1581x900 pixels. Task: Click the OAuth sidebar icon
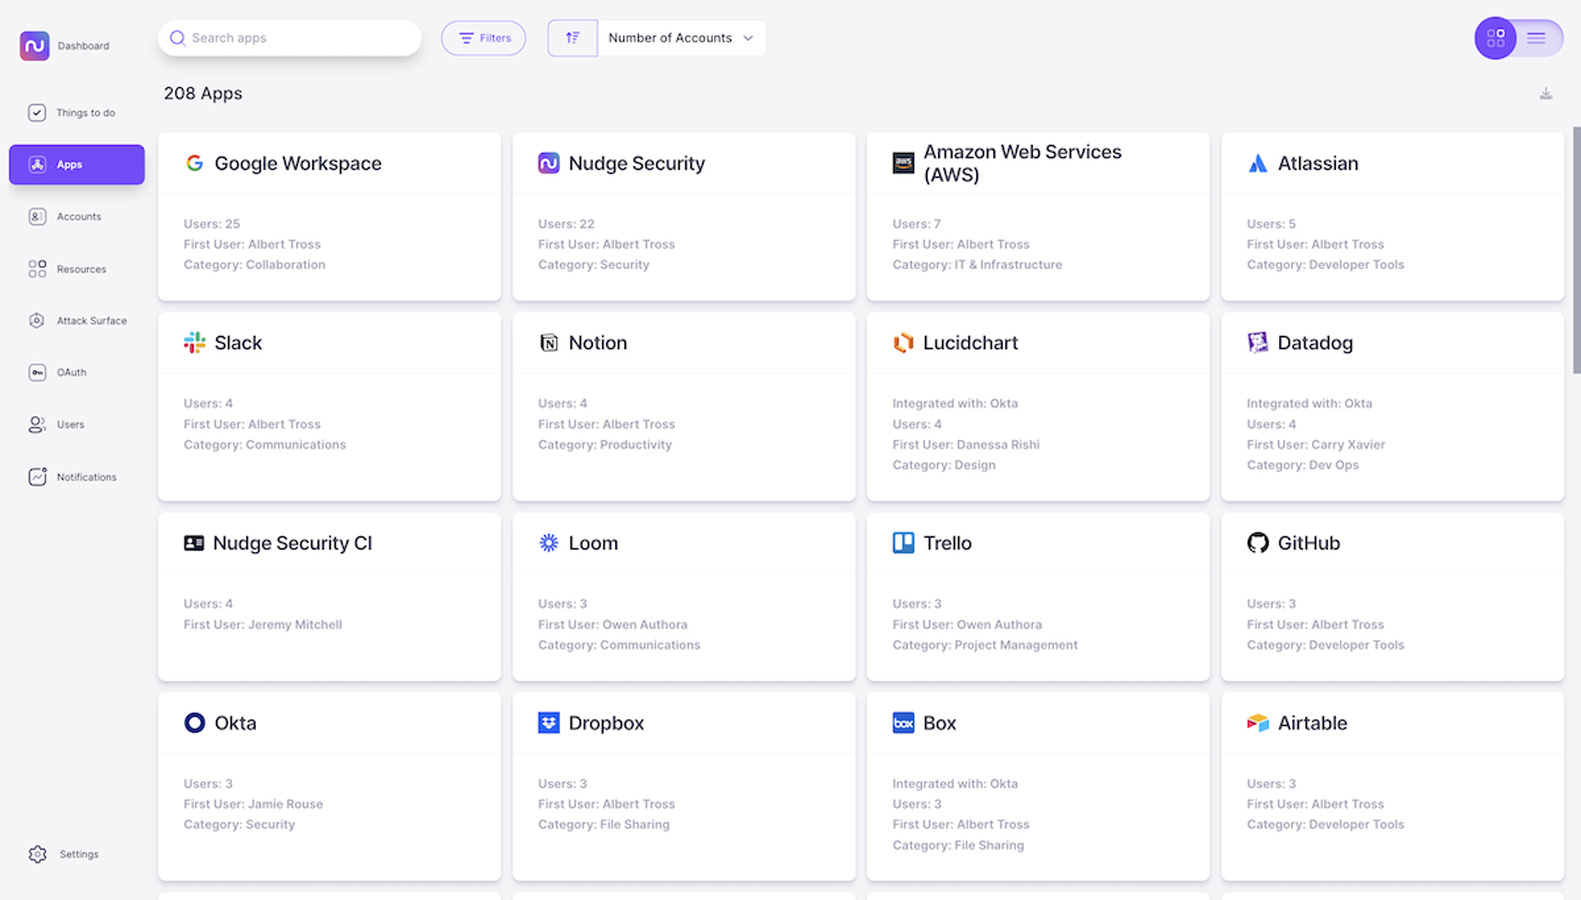click(x=37, y=373)
